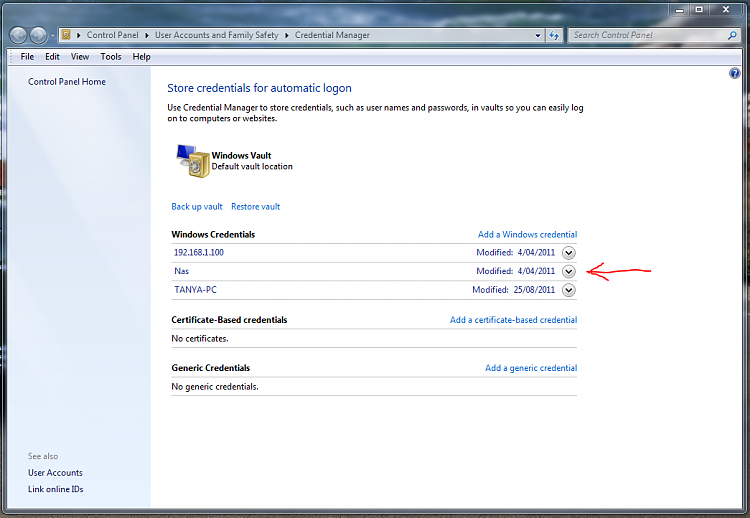750x518 pixels.
Task: Click Back up vault link
Action: (197, 207)
